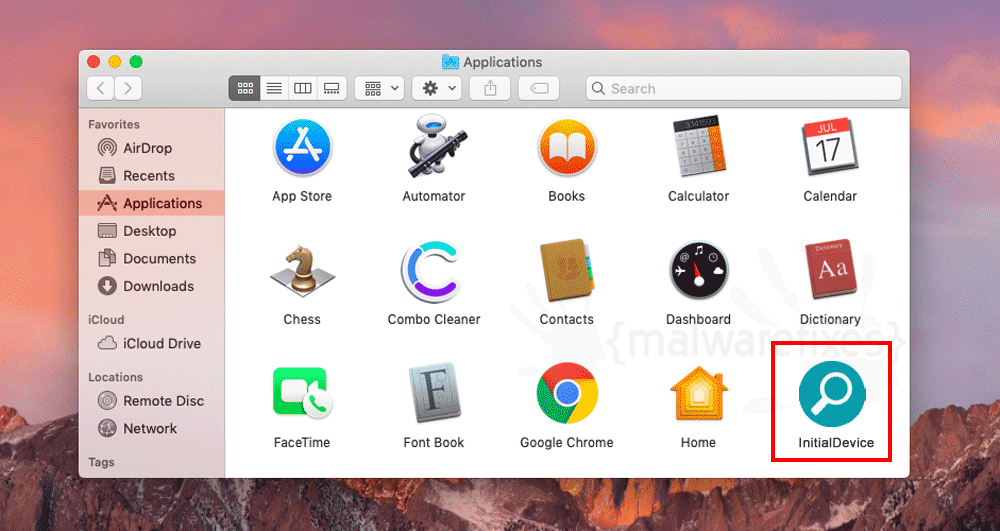
Task: Open the Automator robot icon
Action: point(436,147)
